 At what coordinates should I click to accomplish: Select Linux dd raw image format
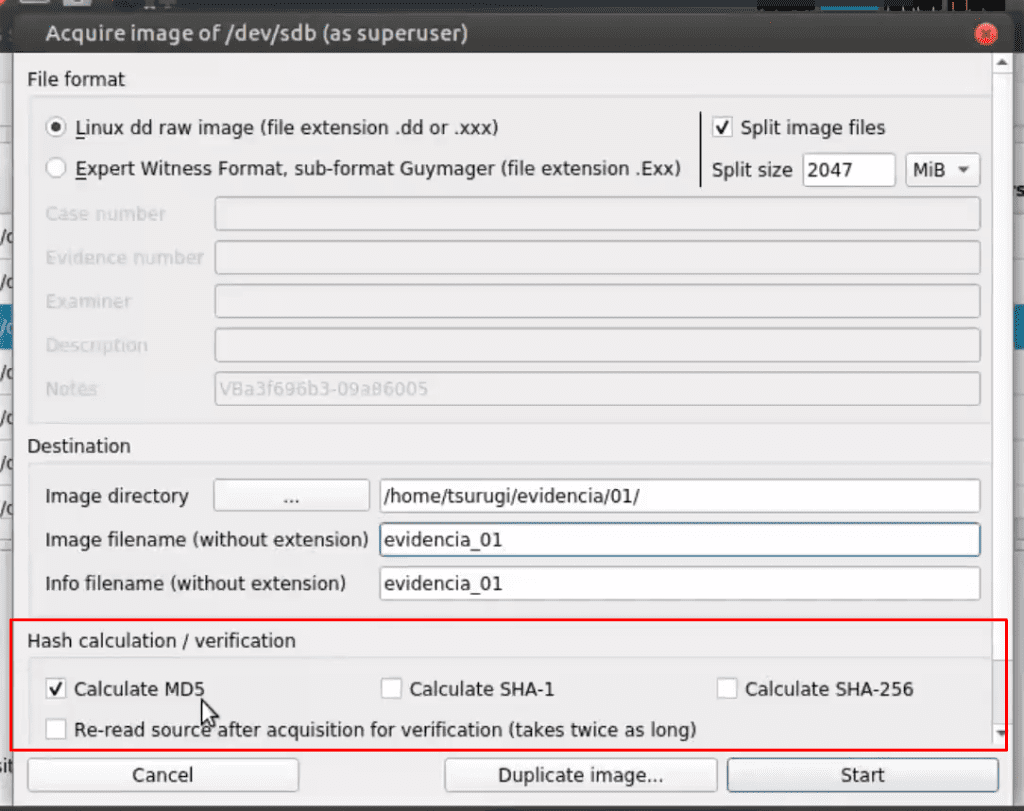pyautogui.click(x=56, y=127)
